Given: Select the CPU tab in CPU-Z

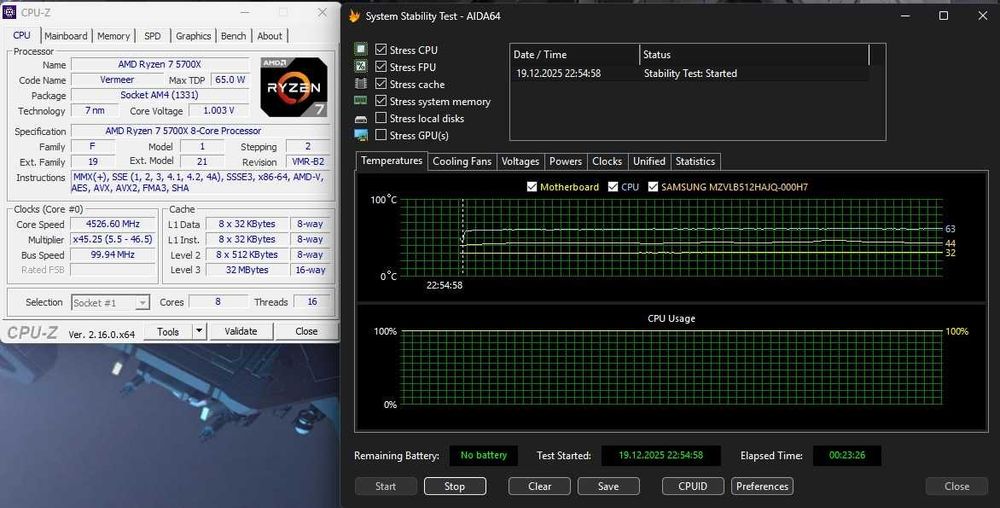Looking at the screenshot, I should click(22, 35).
